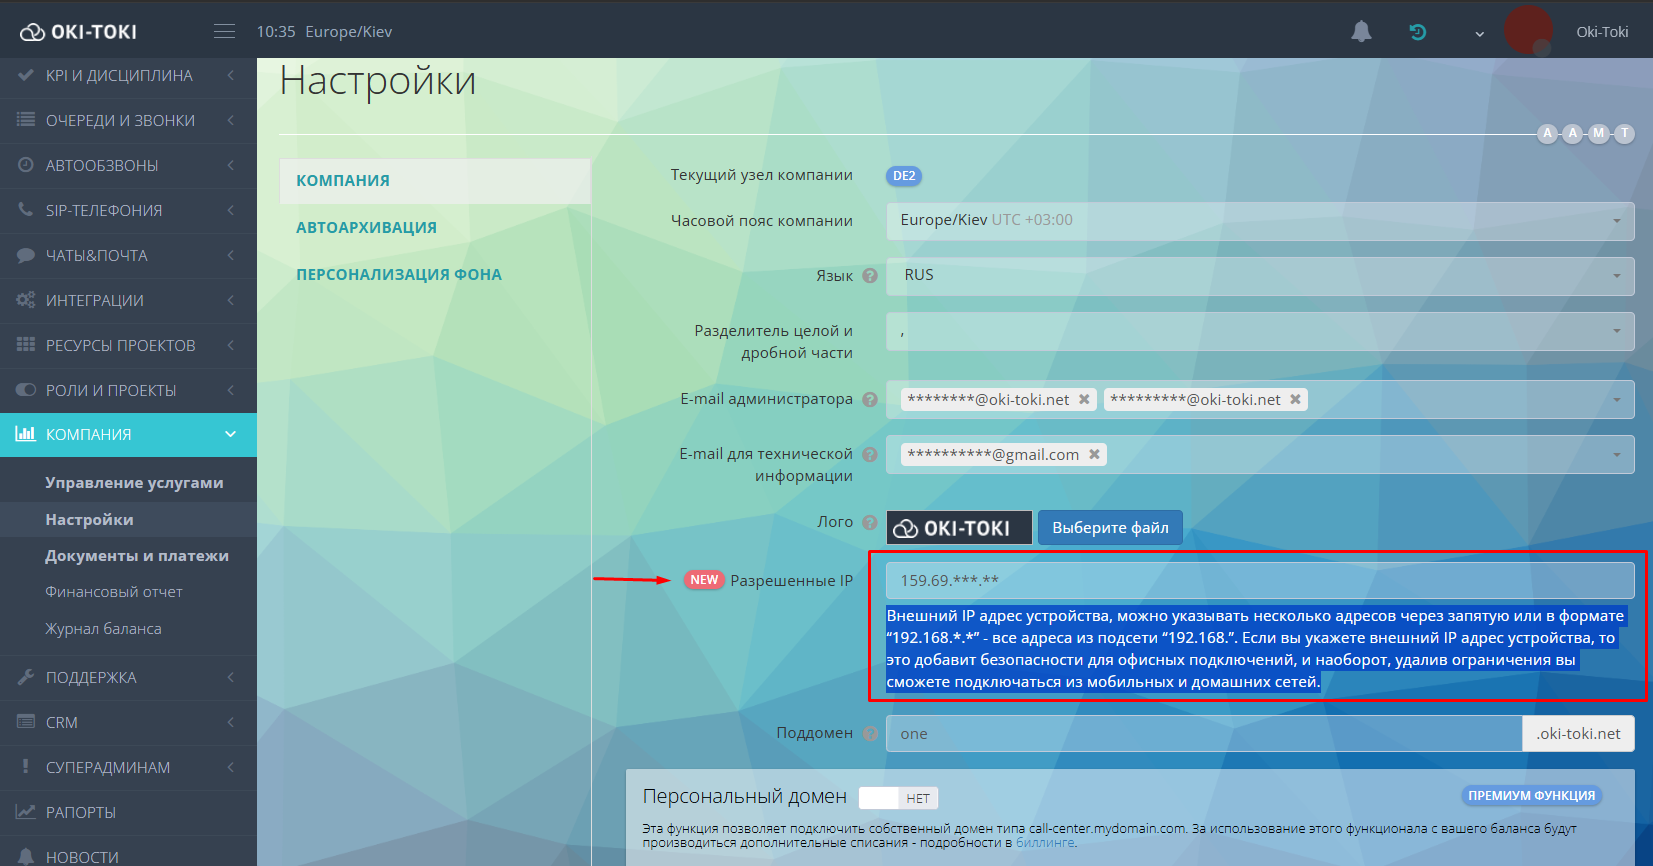Screen dimensions: 1653x866
Task: Click the Суперадминам exclamation icon
Action: tap(26, 767)
